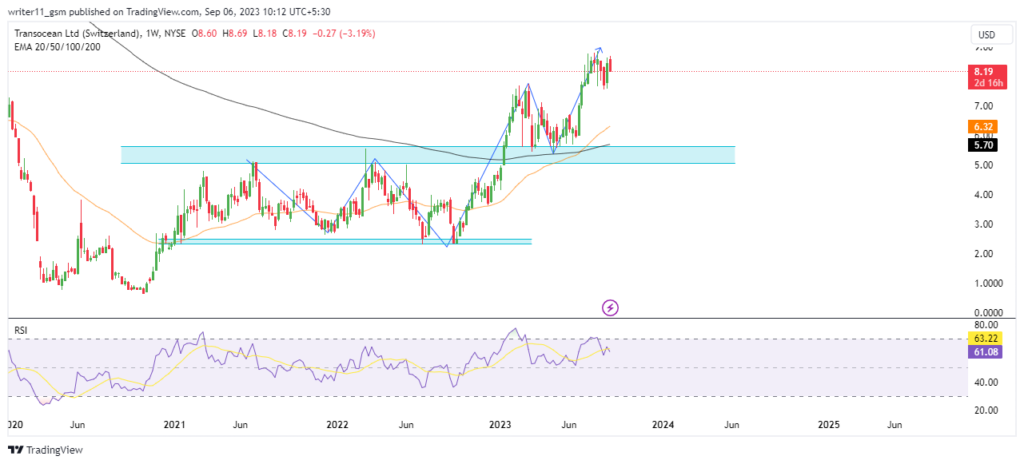Click the 0.0000 price scale label
This screenshot has height=464, width=1024.
pos(987,313)
